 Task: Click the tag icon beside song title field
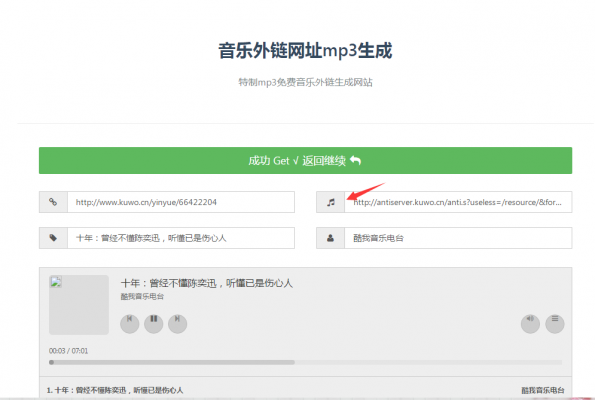coord(53,238)
